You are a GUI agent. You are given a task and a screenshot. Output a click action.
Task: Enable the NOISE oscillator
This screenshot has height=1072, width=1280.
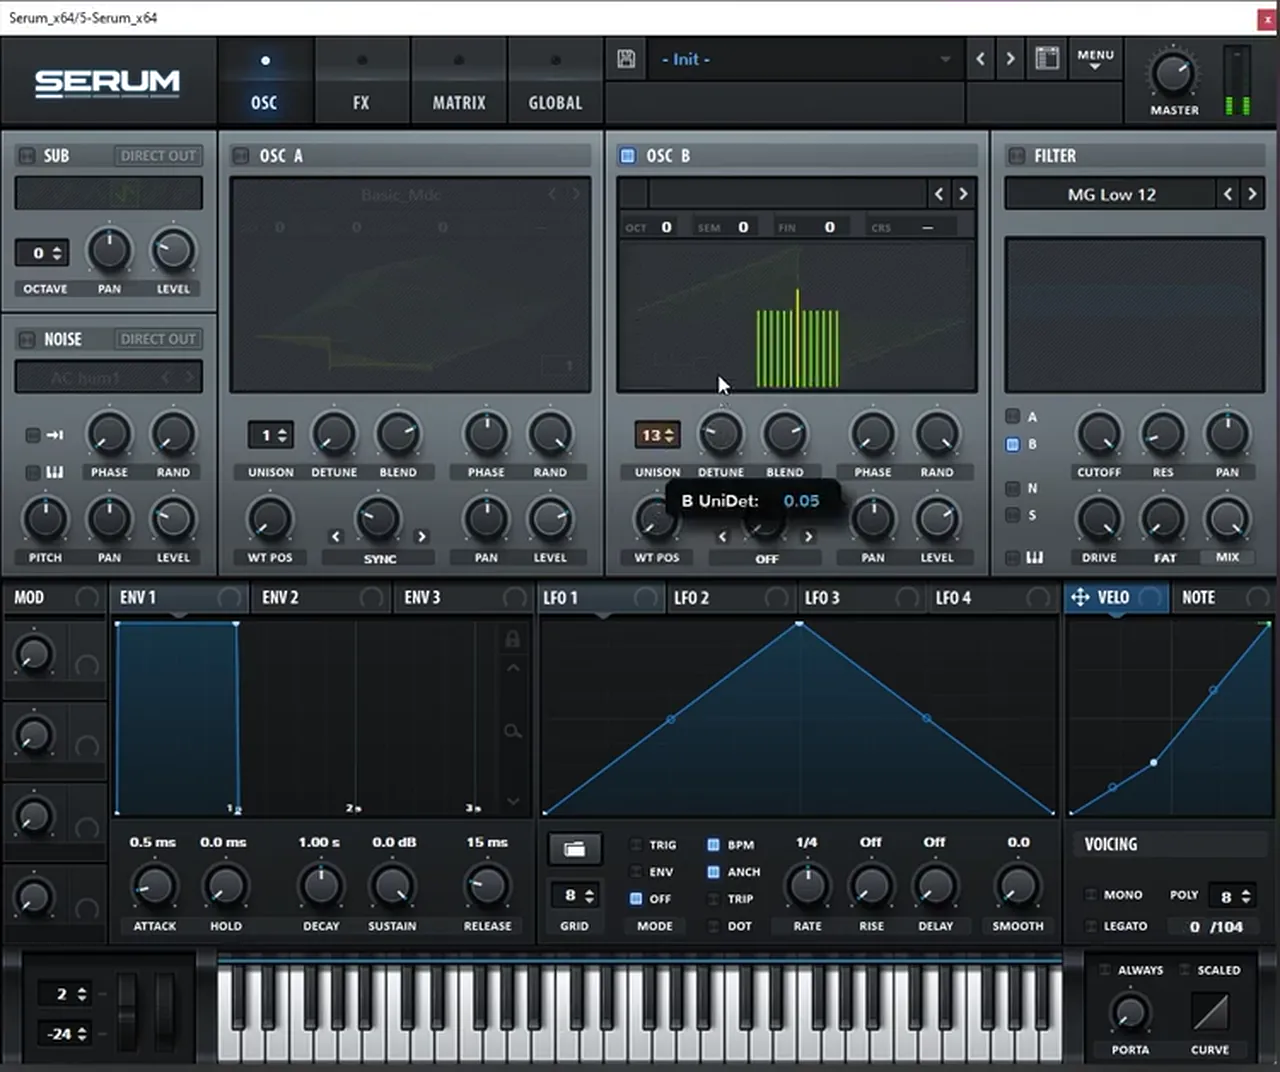27,340
